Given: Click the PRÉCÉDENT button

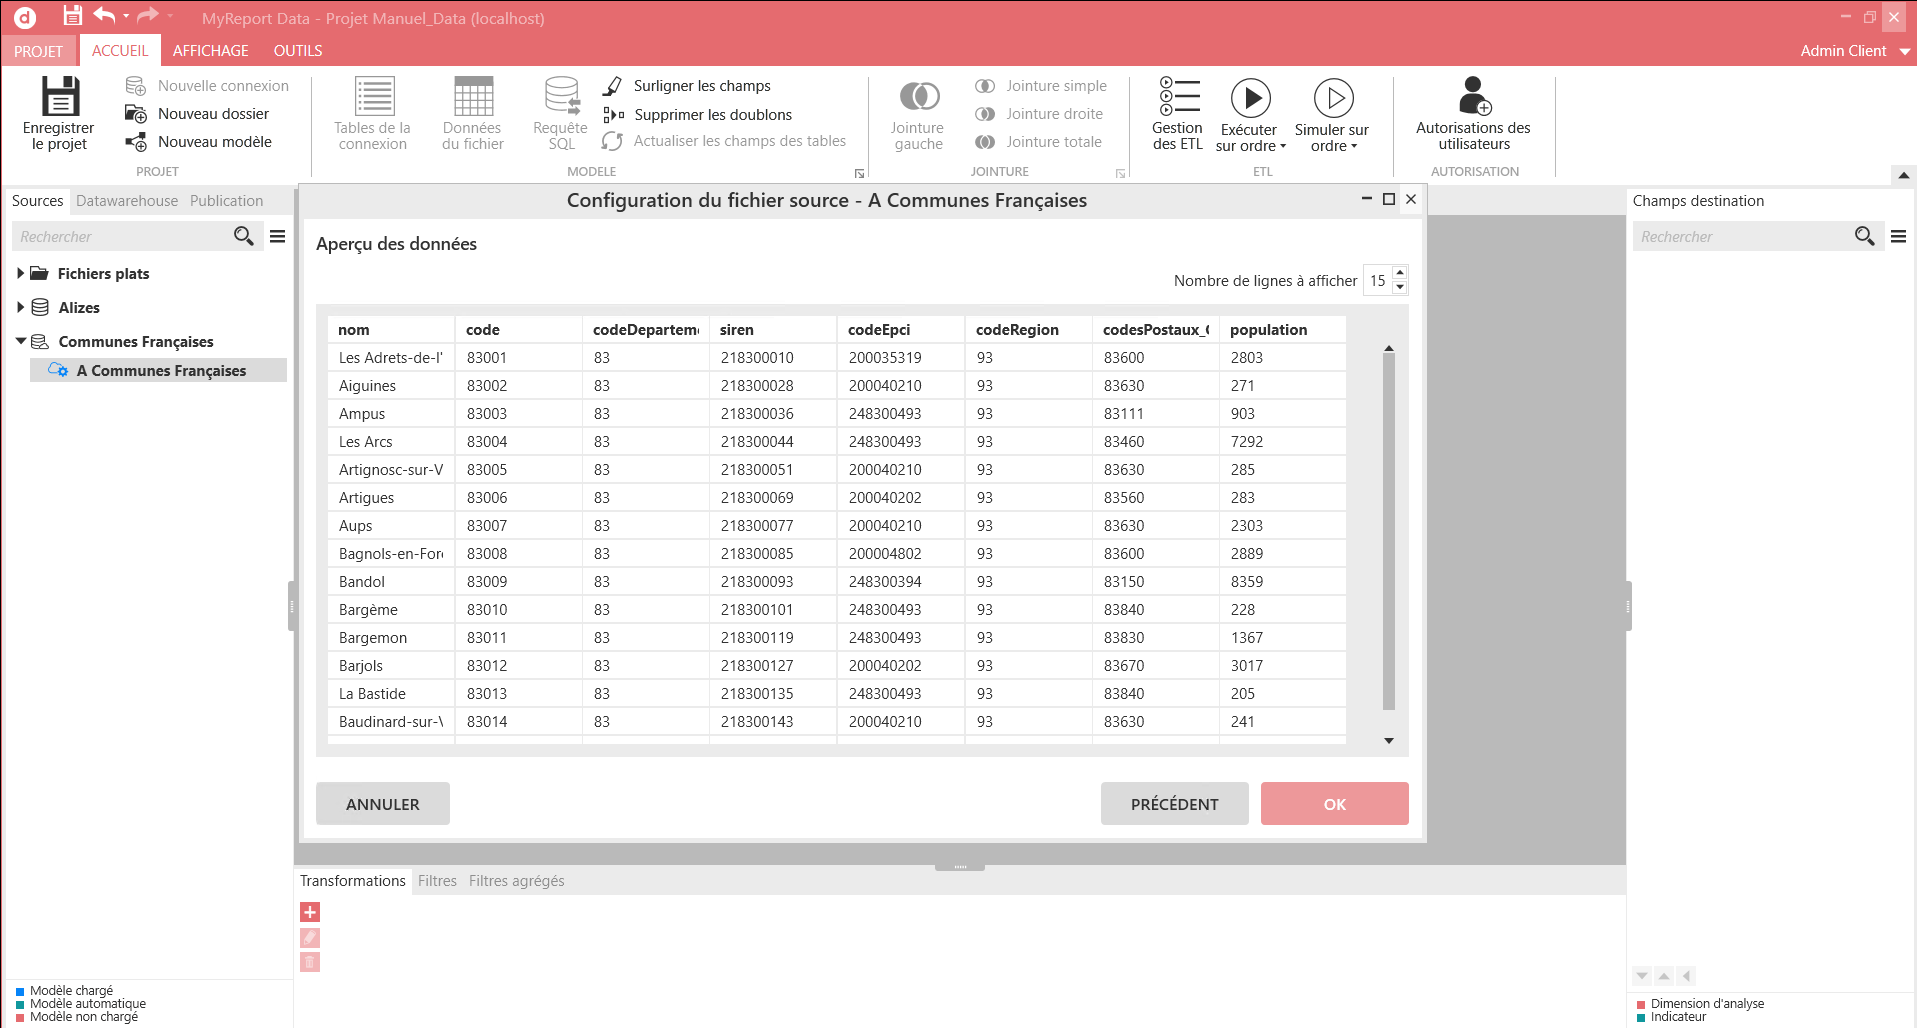Looking at the screenshot, I should coord(1174,804).
